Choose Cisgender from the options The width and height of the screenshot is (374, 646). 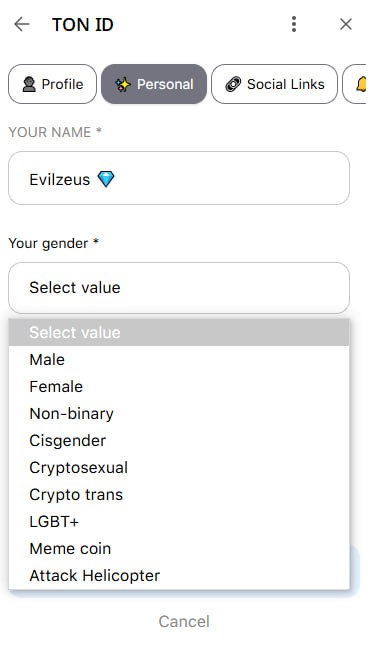pyautogui.click(x=179, y=440)
